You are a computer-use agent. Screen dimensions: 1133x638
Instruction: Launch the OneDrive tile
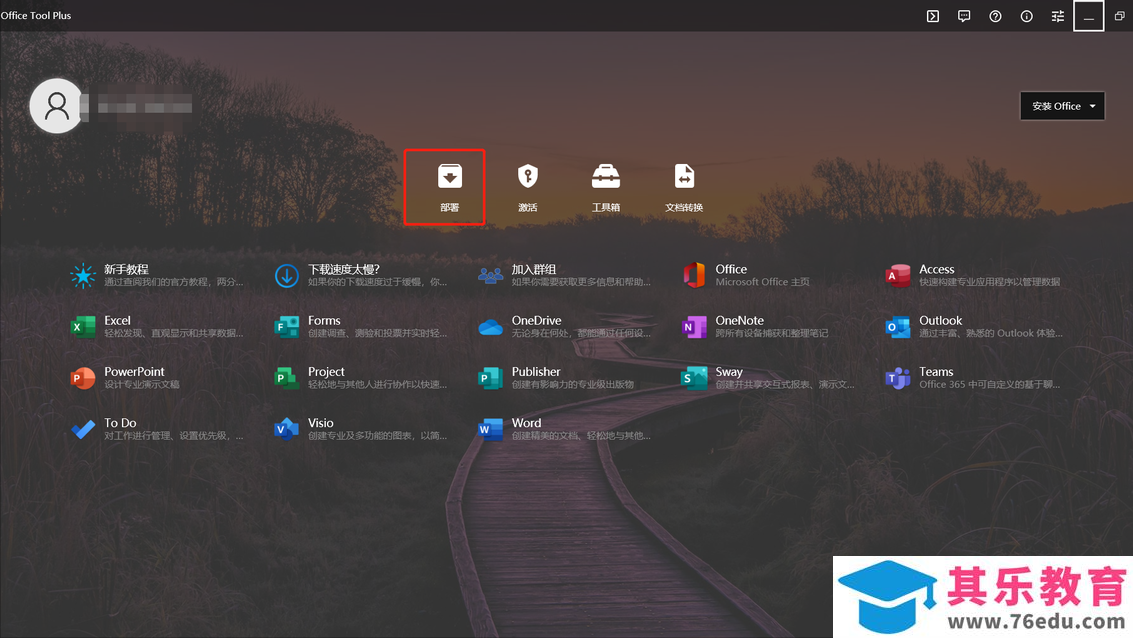564,327
